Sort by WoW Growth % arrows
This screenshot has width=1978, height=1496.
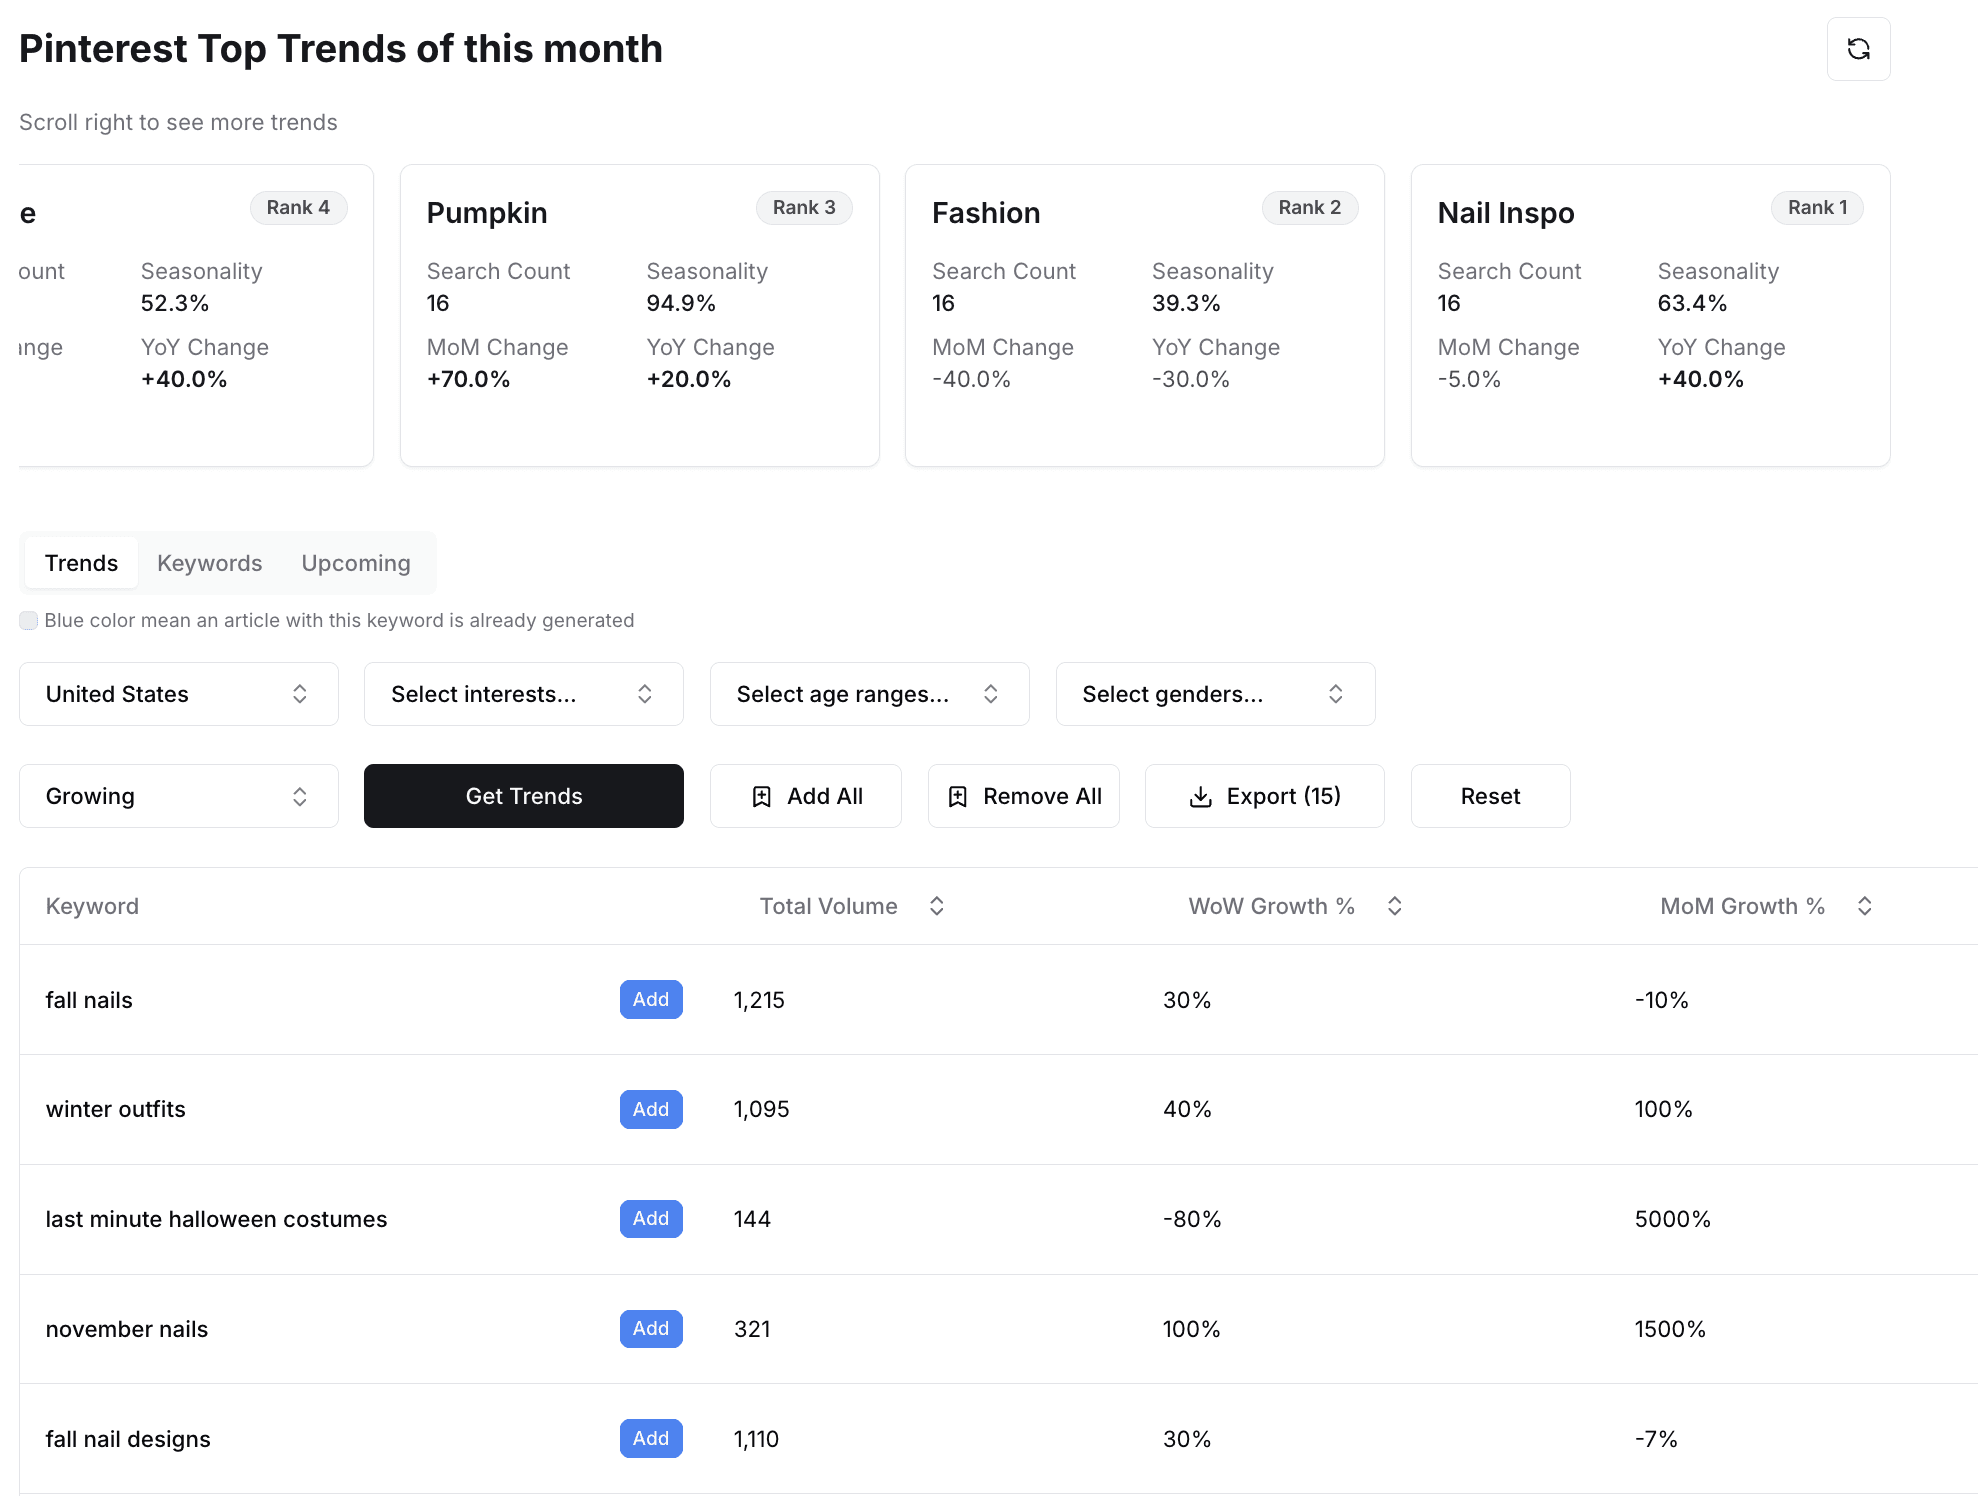point(1394,906)
